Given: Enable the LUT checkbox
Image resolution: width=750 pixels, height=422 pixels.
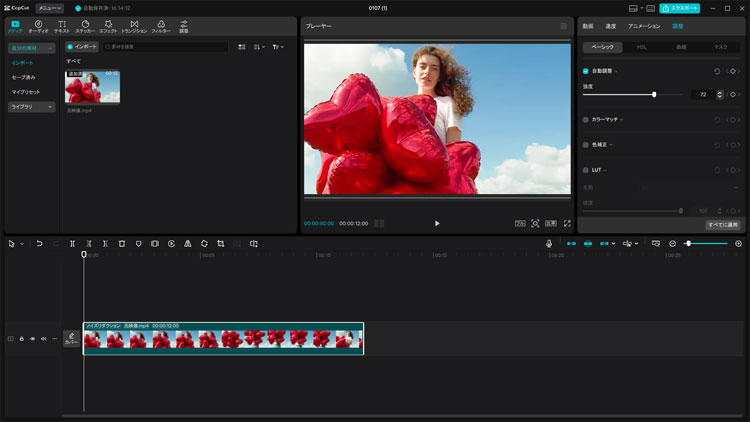Looking at the screenshot, I should [x=586, y=170].
